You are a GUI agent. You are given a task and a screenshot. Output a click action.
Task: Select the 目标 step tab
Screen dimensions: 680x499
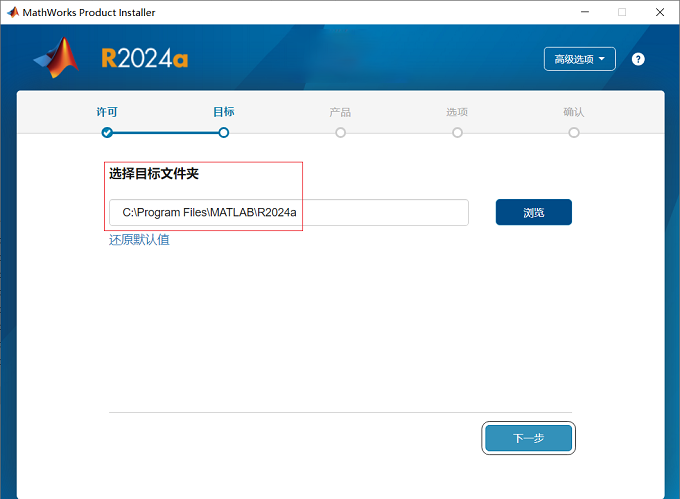224,112
